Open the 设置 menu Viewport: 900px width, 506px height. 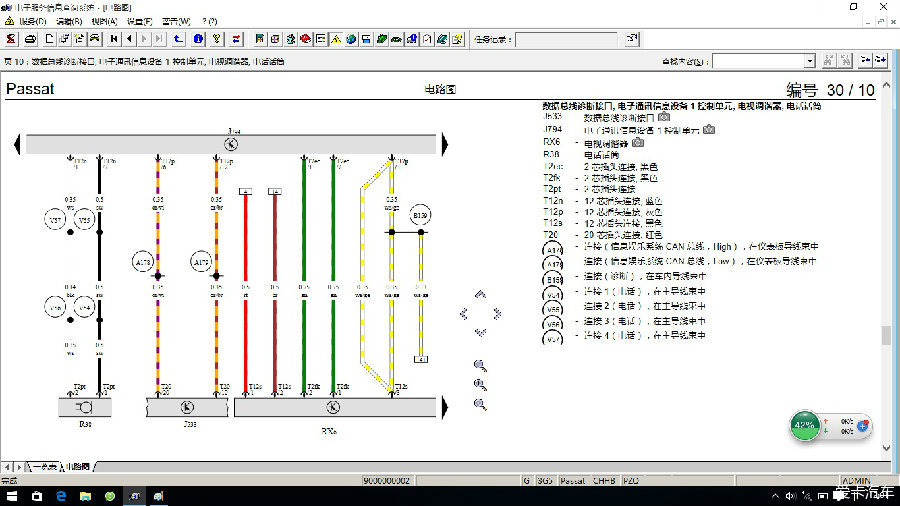139,21
